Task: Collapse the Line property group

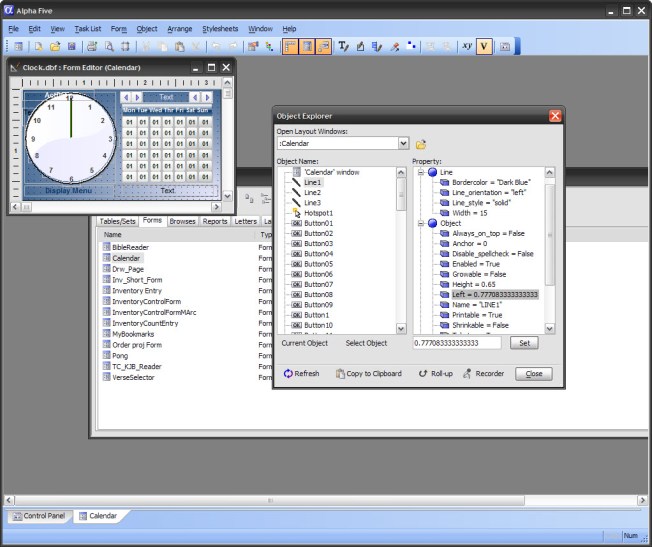Action: coord(421,172)
